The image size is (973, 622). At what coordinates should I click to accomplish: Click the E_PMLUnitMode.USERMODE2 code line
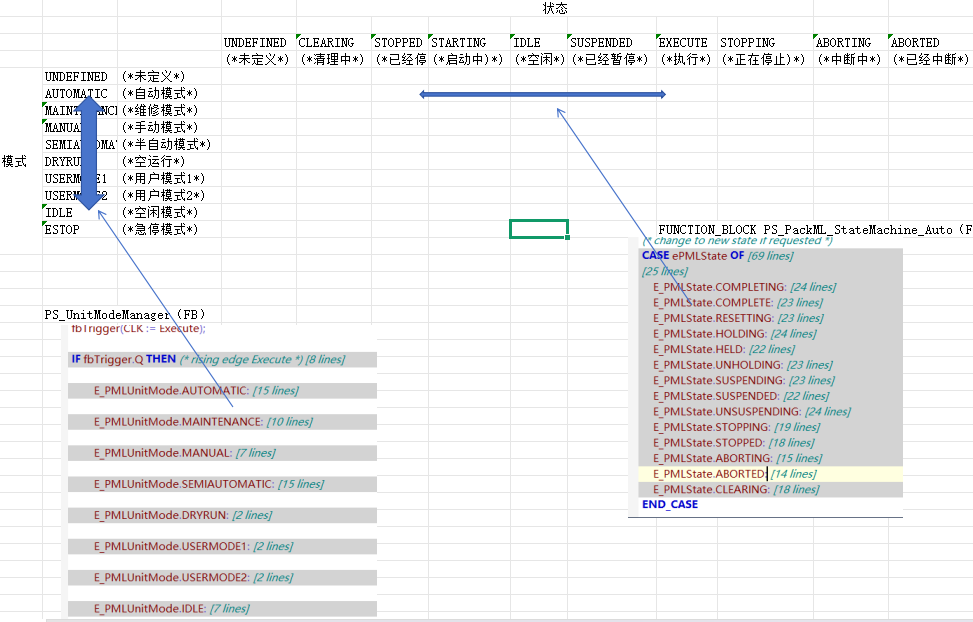(x=222, y=577)
